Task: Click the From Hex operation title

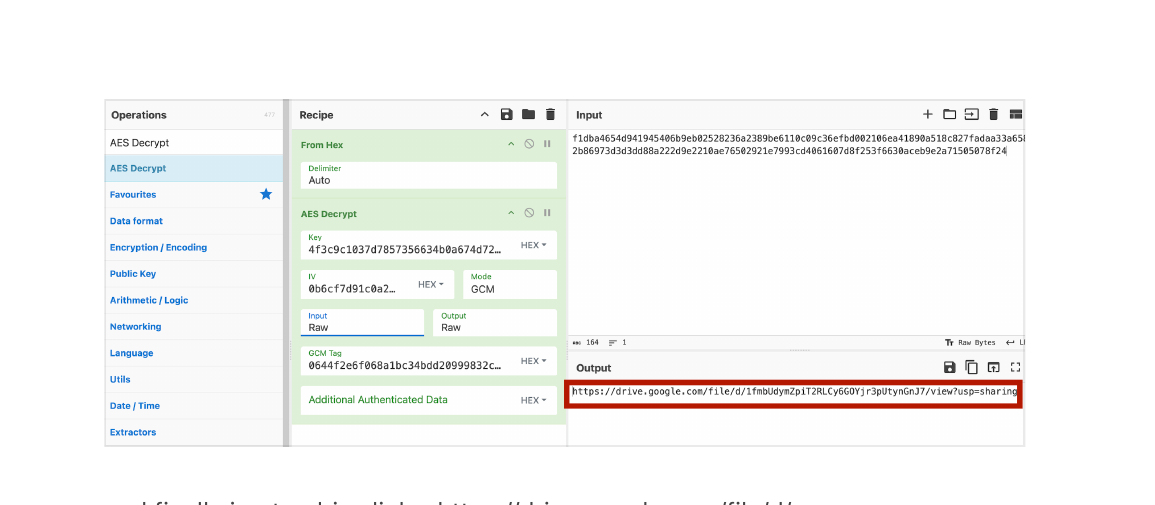Action: [x=322, y=145]
